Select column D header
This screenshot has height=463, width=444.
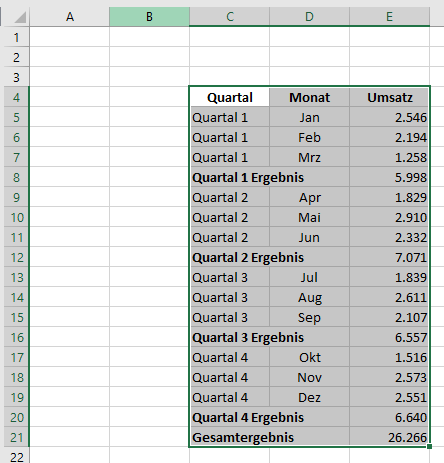tap(309, 17)
